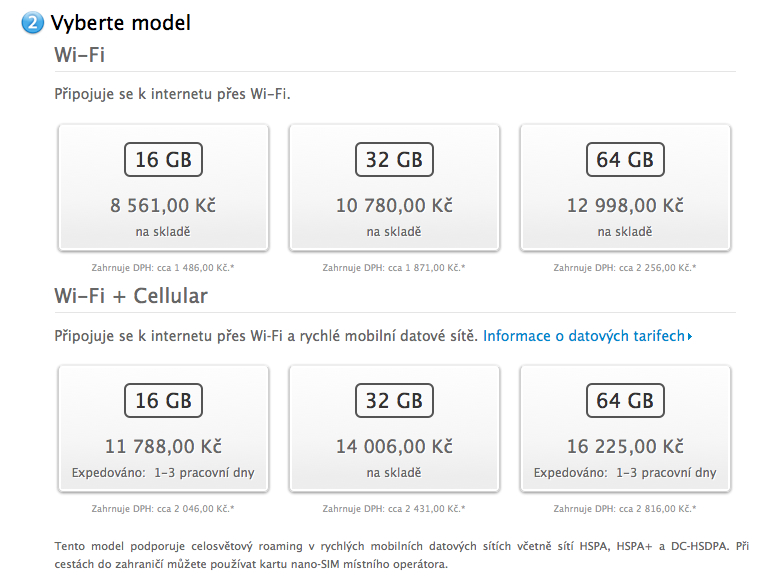Click the DPH note cca 2 816,00 Kč
768x580 pixels.
(625, 508)
